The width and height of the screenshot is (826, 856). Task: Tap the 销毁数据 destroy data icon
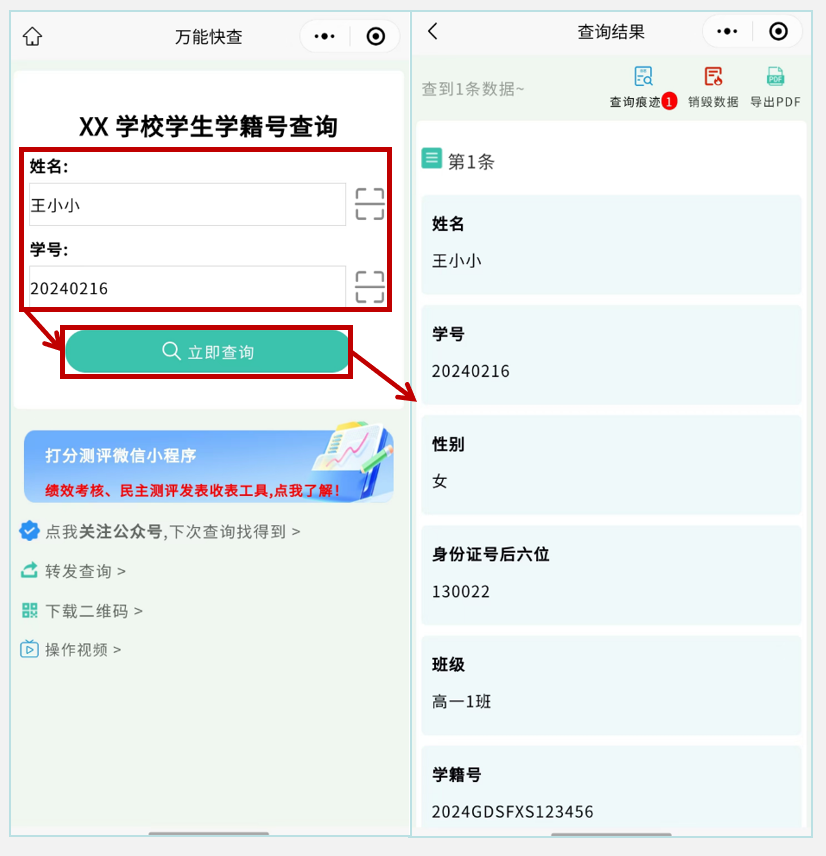tap(713, 76)
